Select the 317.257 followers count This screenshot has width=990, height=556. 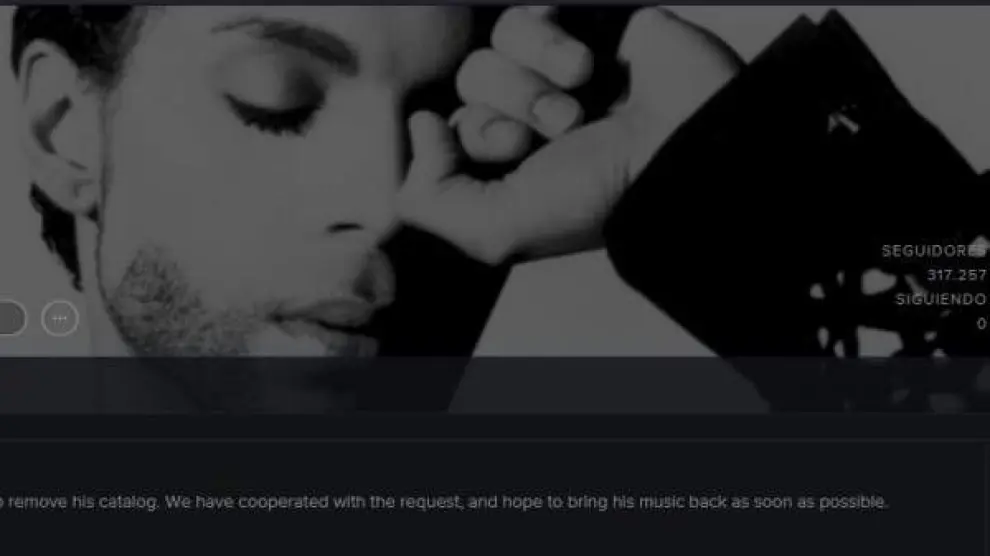[x=956, y=275]
